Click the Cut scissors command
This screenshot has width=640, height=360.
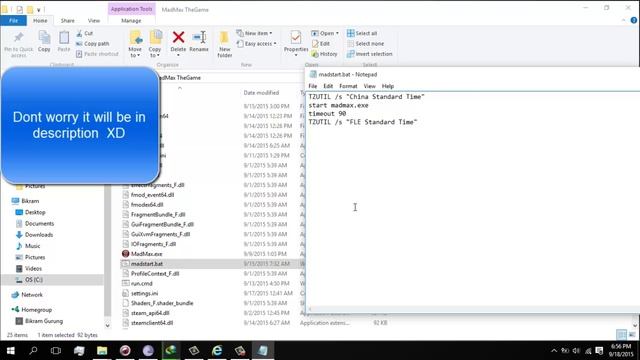[x=84, y=33]
